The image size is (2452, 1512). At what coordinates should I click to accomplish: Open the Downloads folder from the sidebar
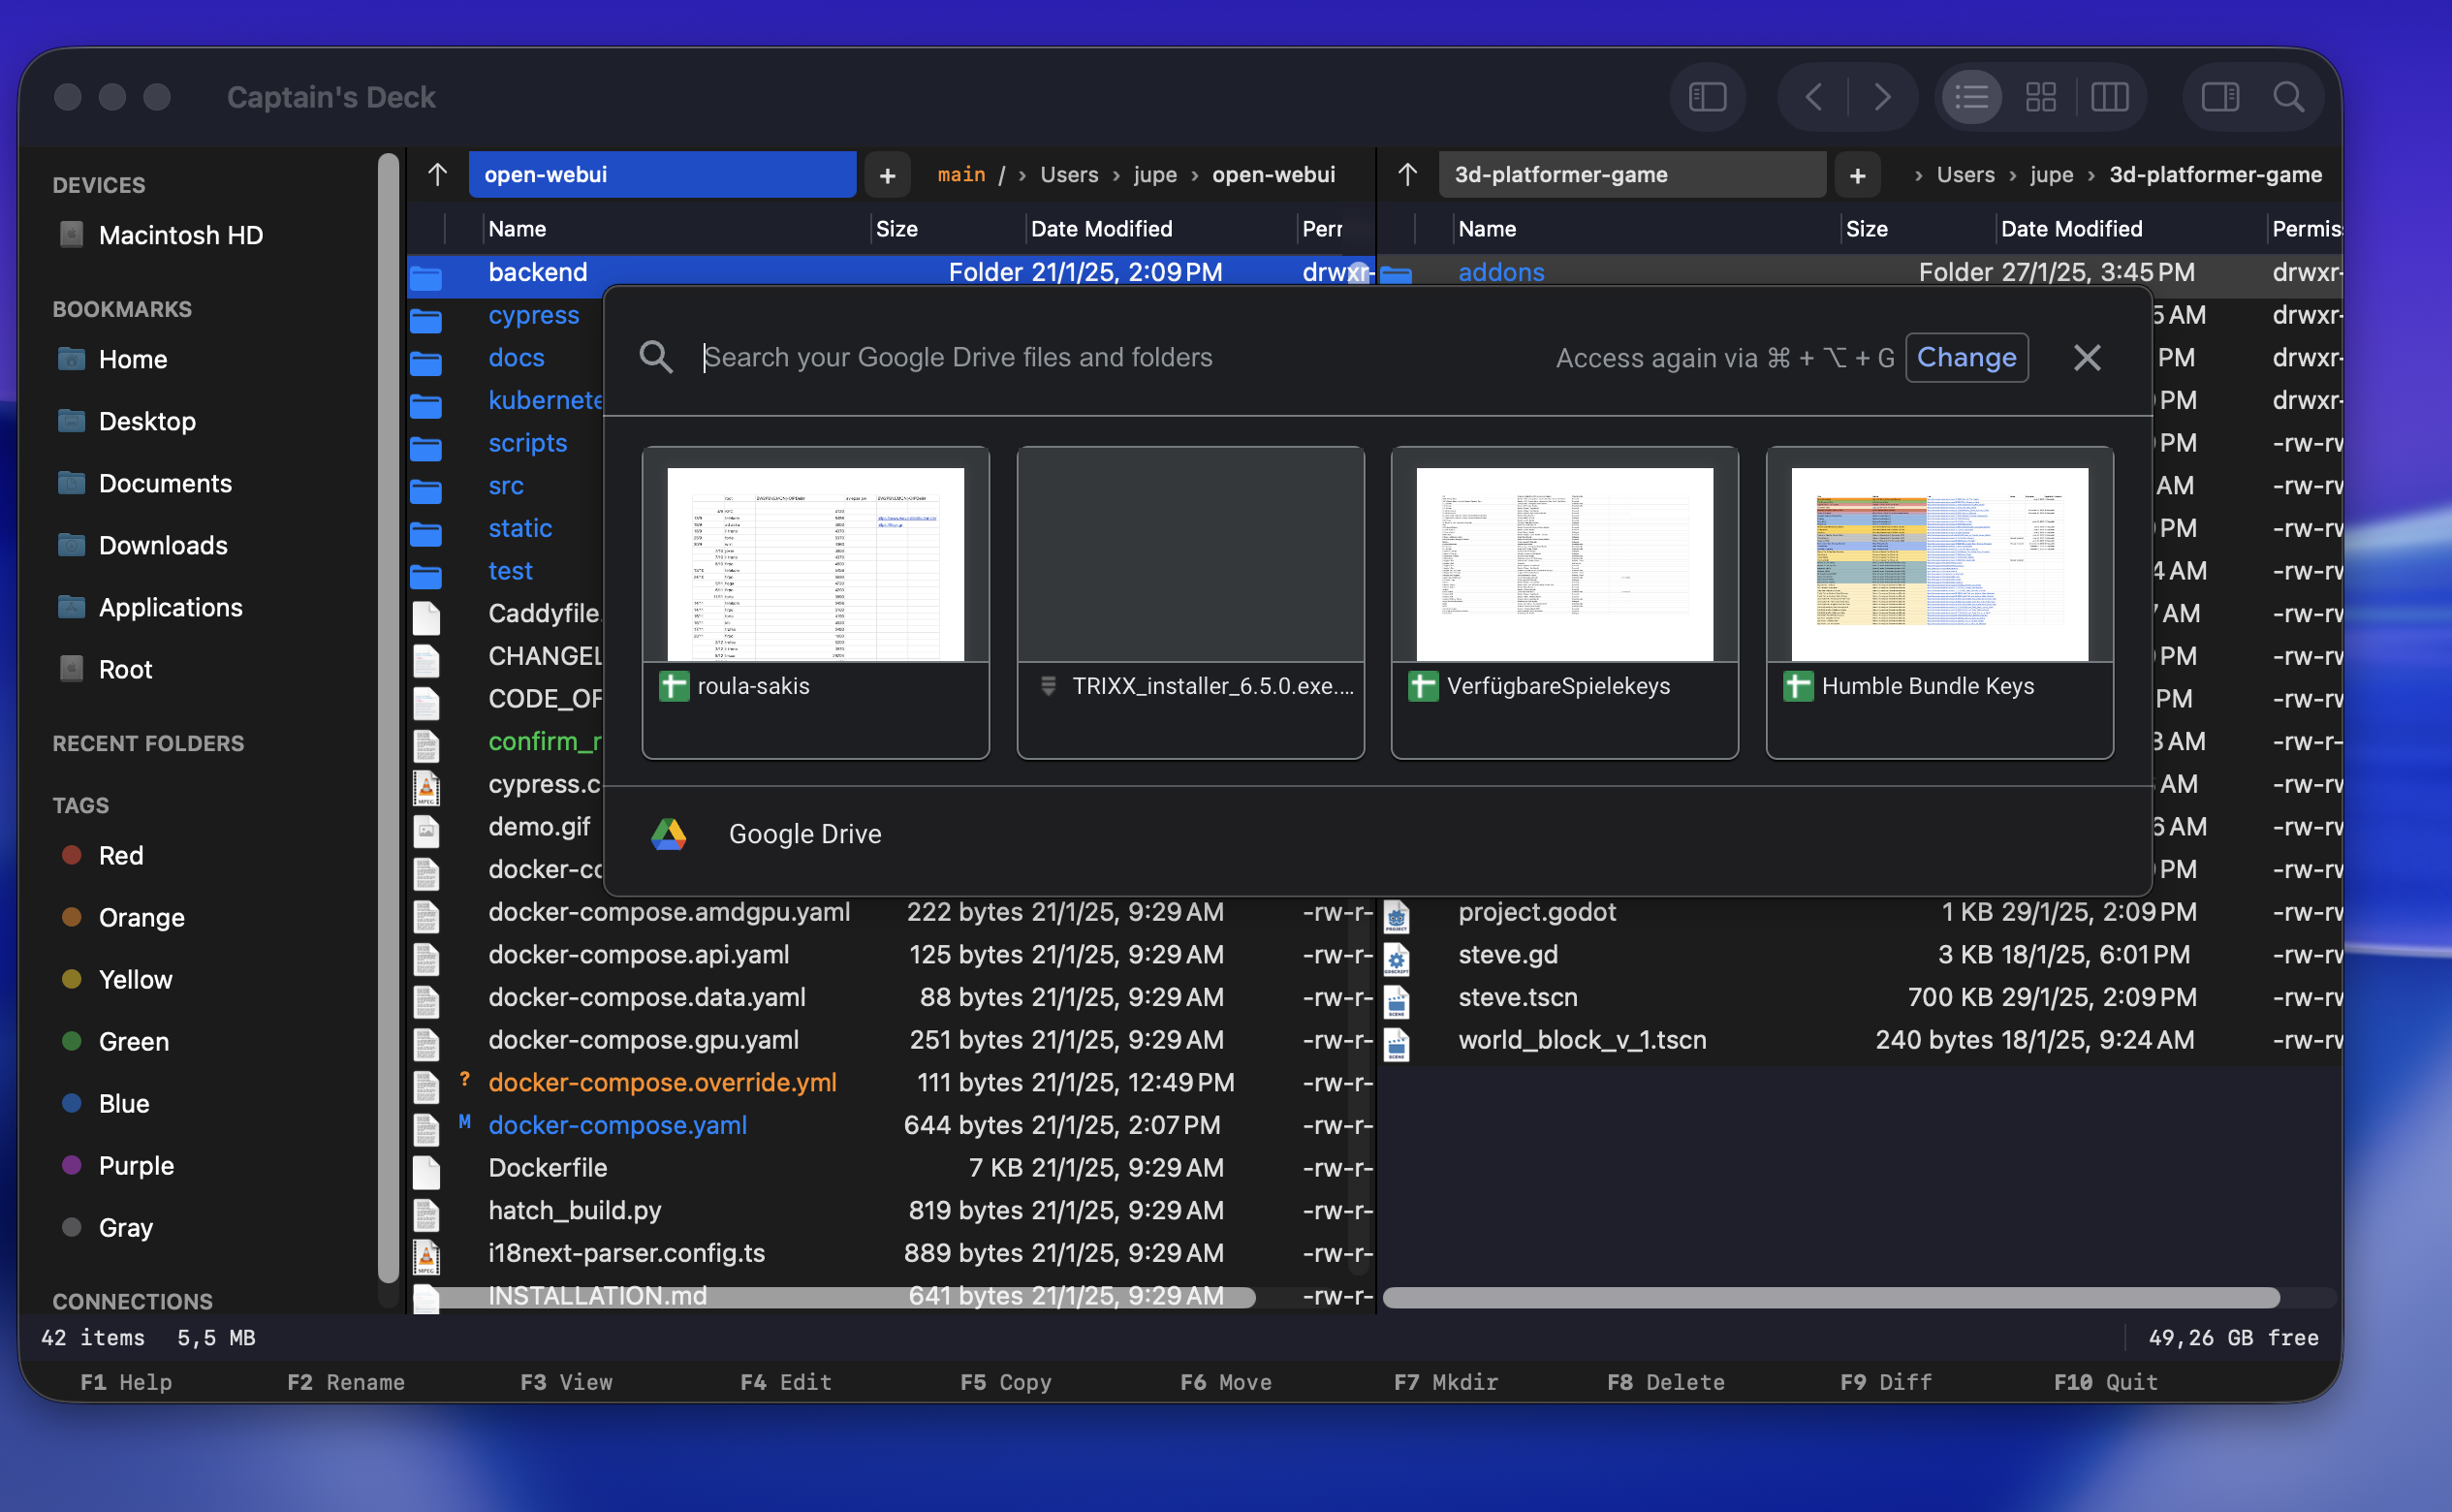click(x=163, y=545)
